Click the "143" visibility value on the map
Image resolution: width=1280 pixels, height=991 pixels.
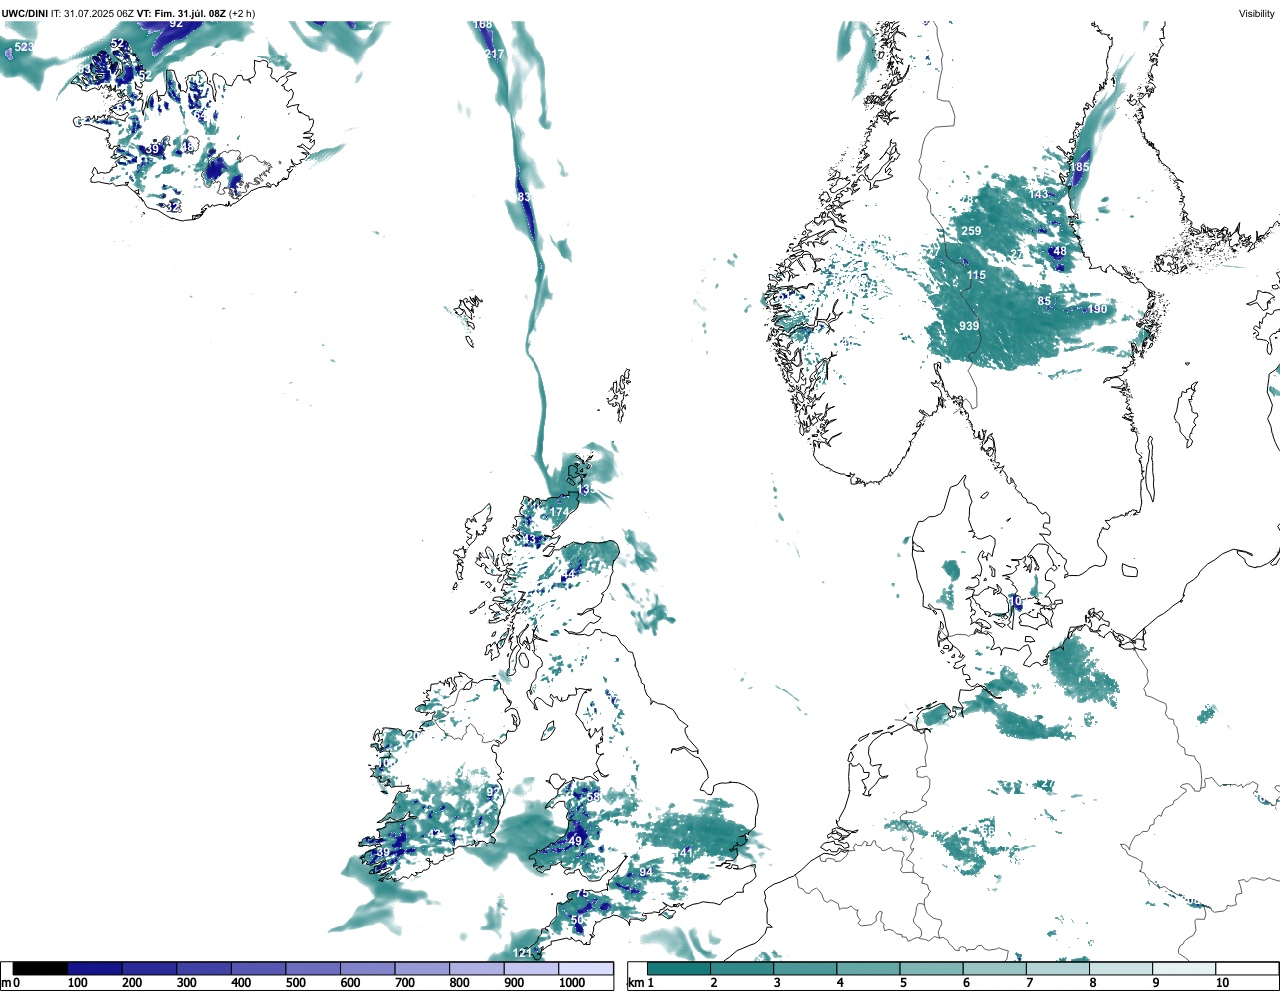pos(1039,194)
